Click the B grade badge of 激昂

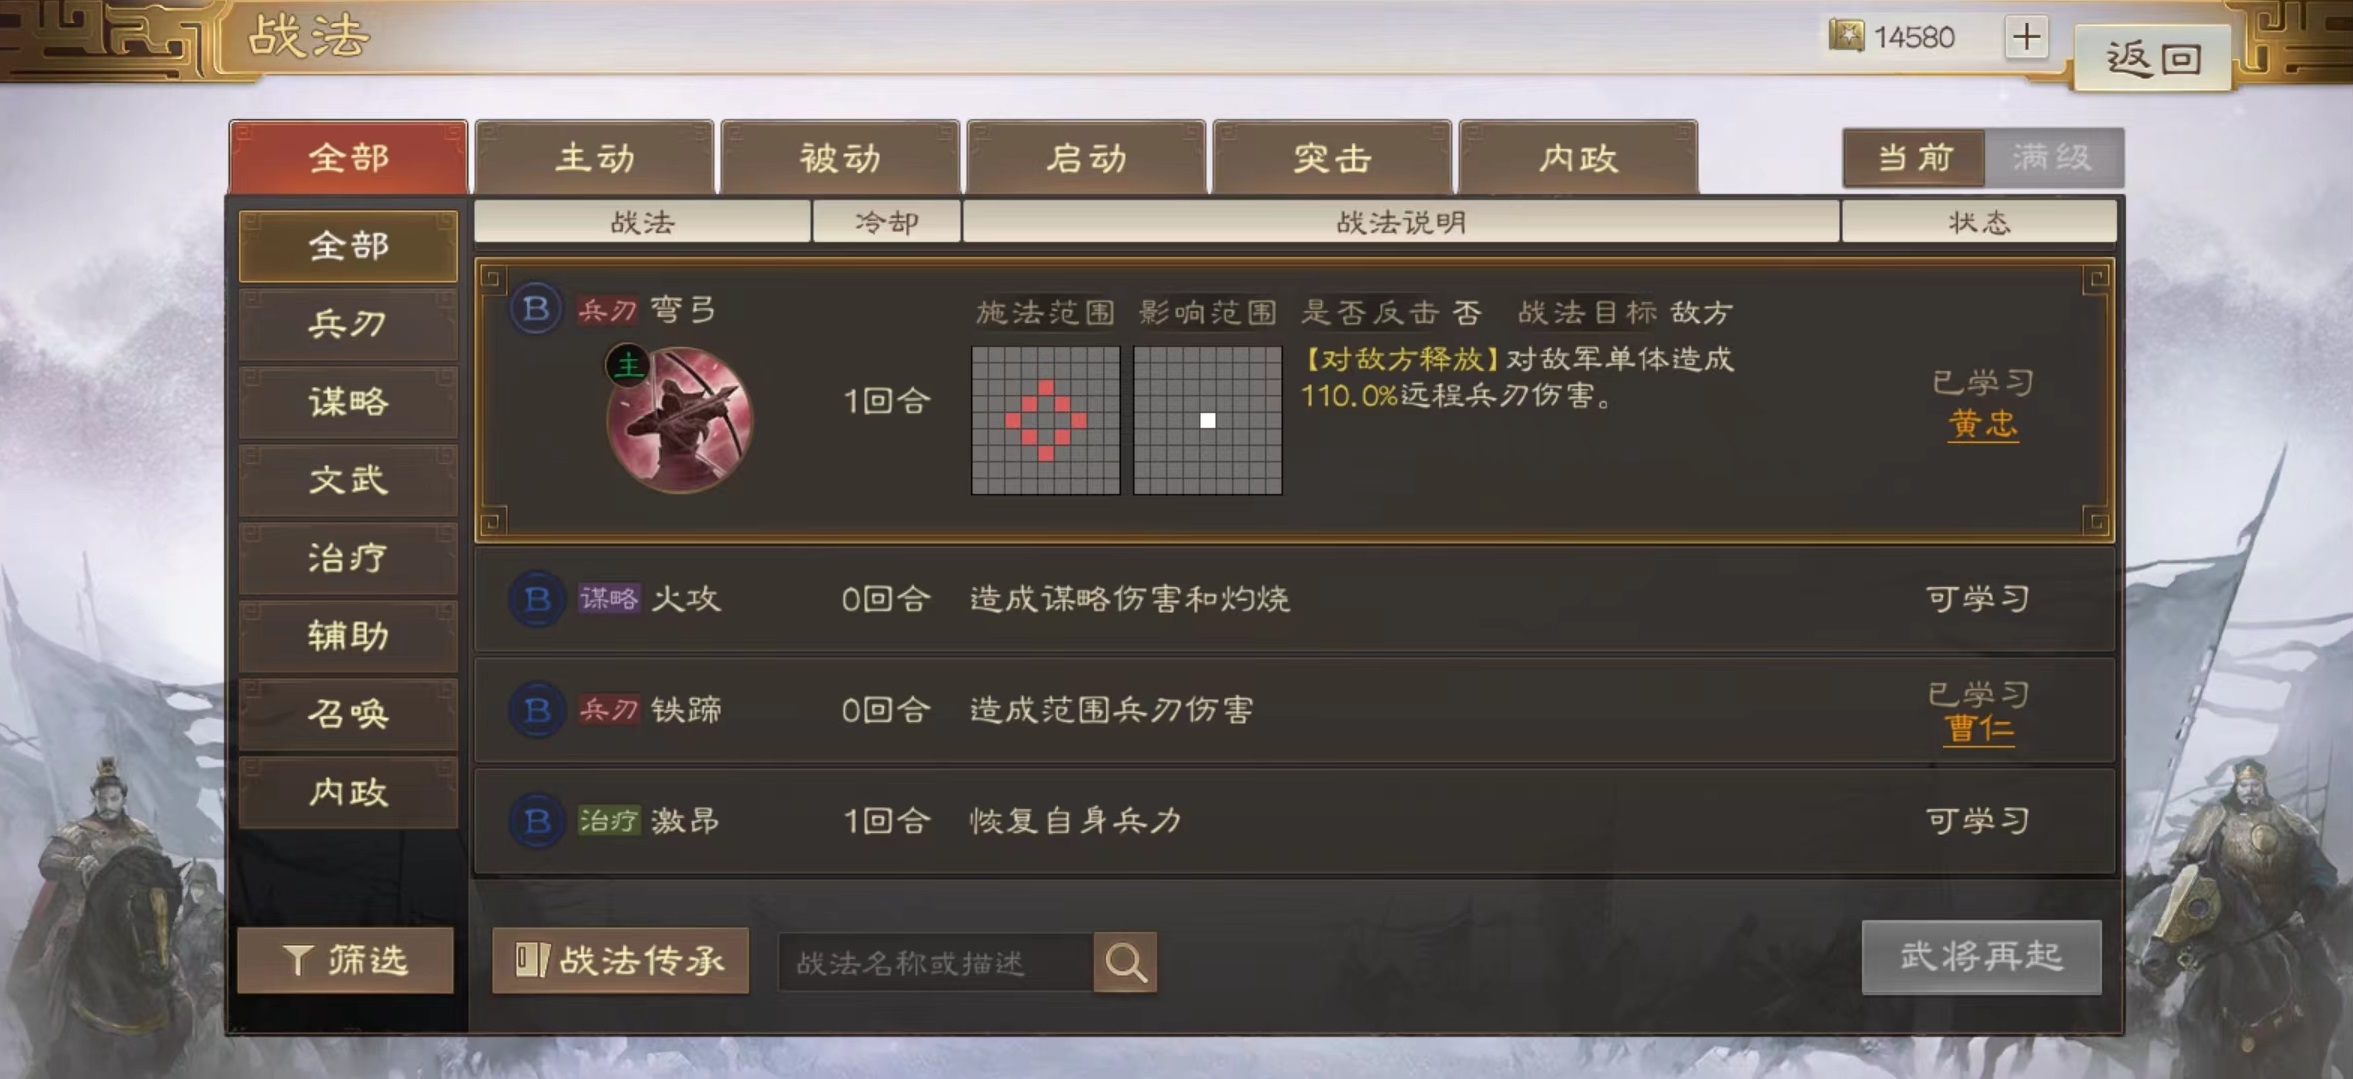pyautogui.click(x=537, y=821)
